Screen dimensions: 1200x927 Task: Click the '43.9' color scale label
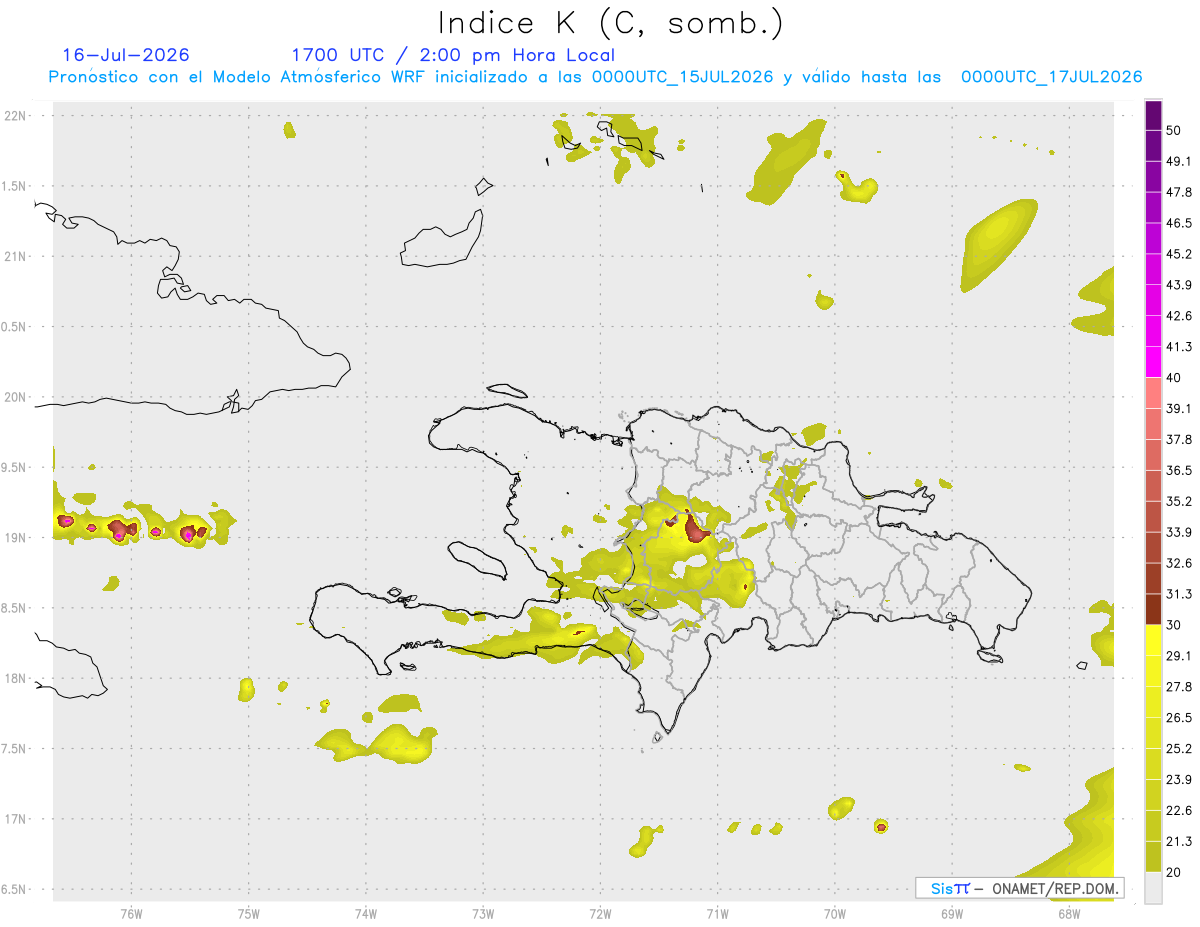tap(1179, 285)
